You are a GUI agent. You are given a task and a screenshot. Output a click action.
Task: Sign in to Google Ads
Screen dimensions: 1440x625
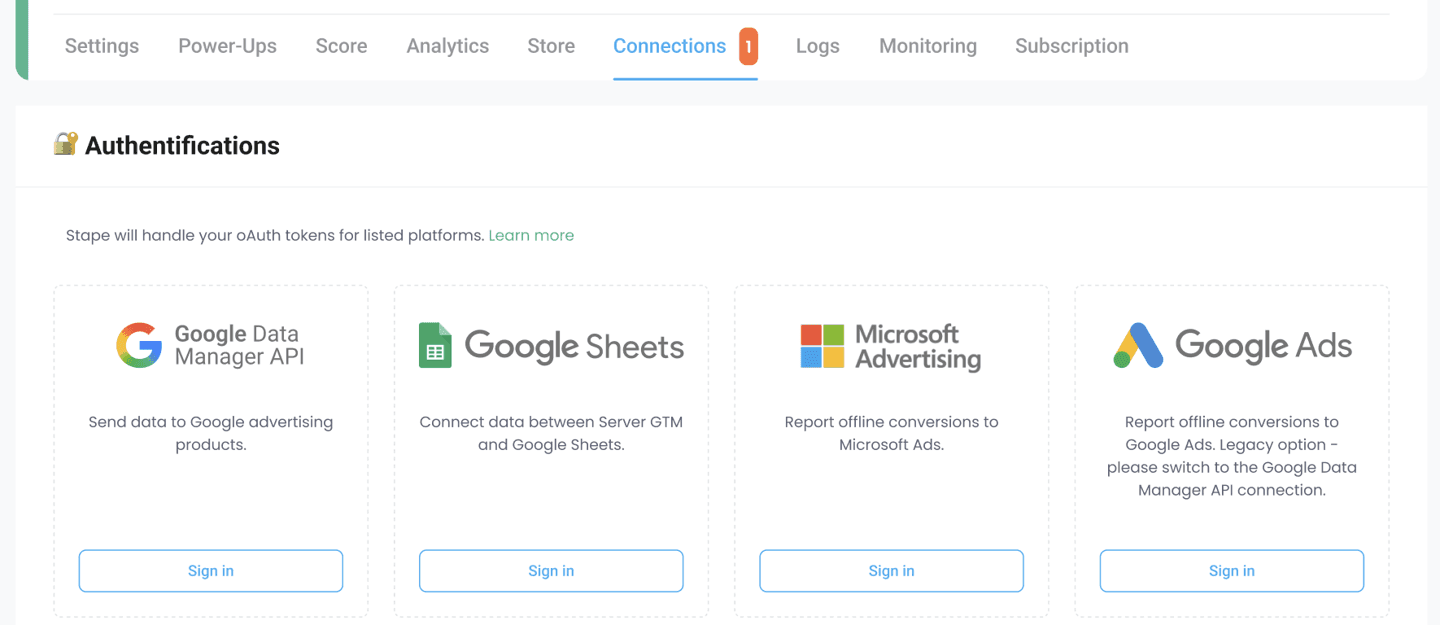click(x=1231, y=570)
